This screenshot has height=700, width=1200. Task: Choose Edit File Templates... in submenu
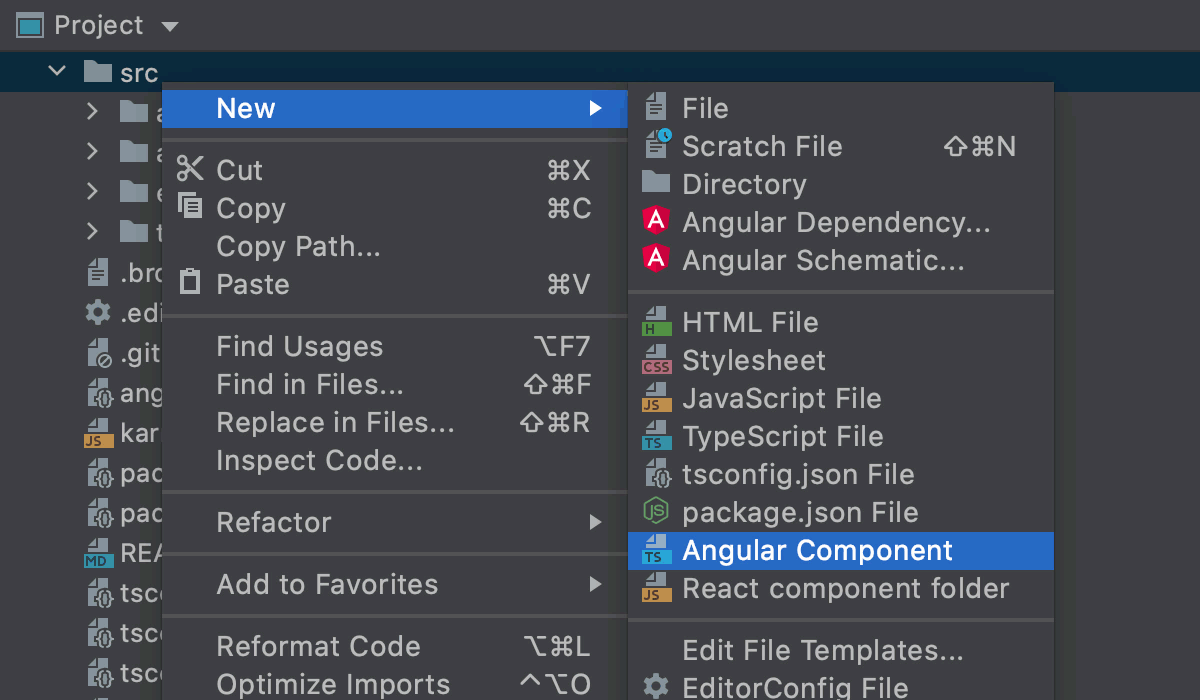point(841,651)
